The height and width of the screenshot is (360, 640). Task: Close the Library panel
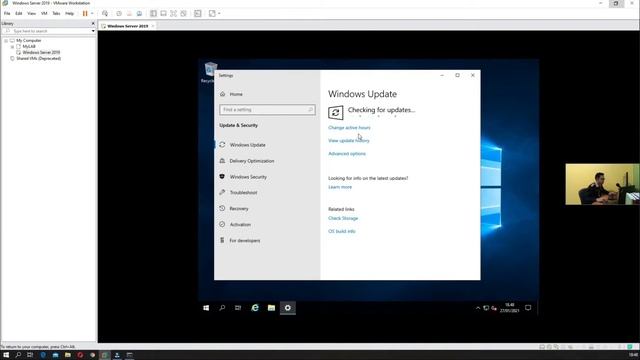[x=93, y=24]
